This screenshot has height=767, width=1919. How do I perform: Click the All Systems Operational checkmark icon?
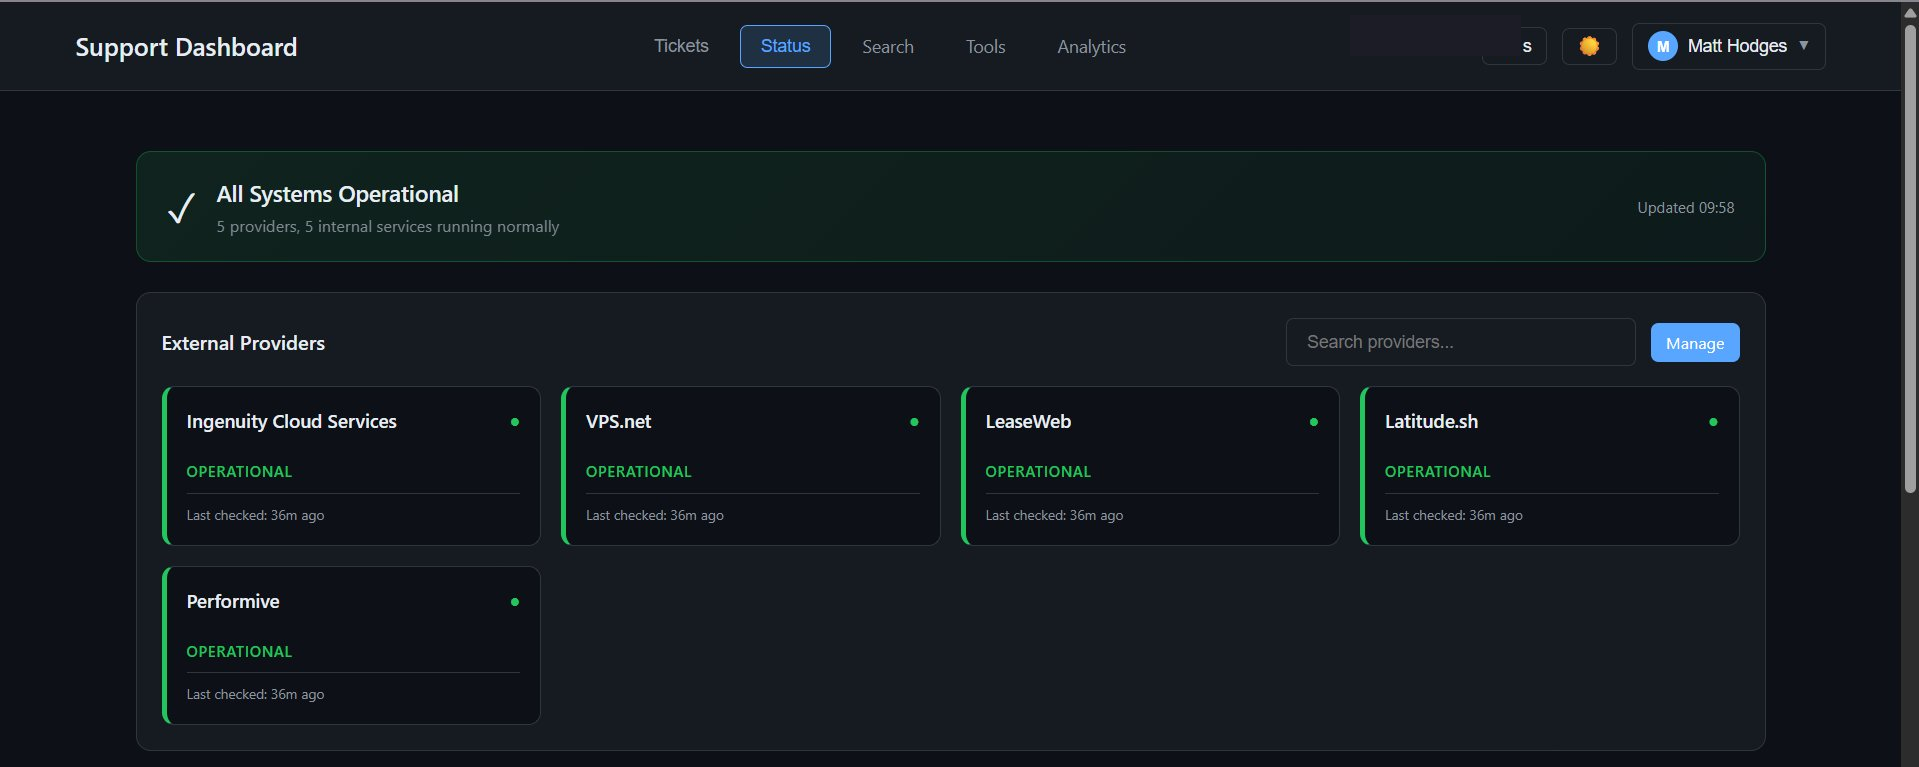coord(181,207)
